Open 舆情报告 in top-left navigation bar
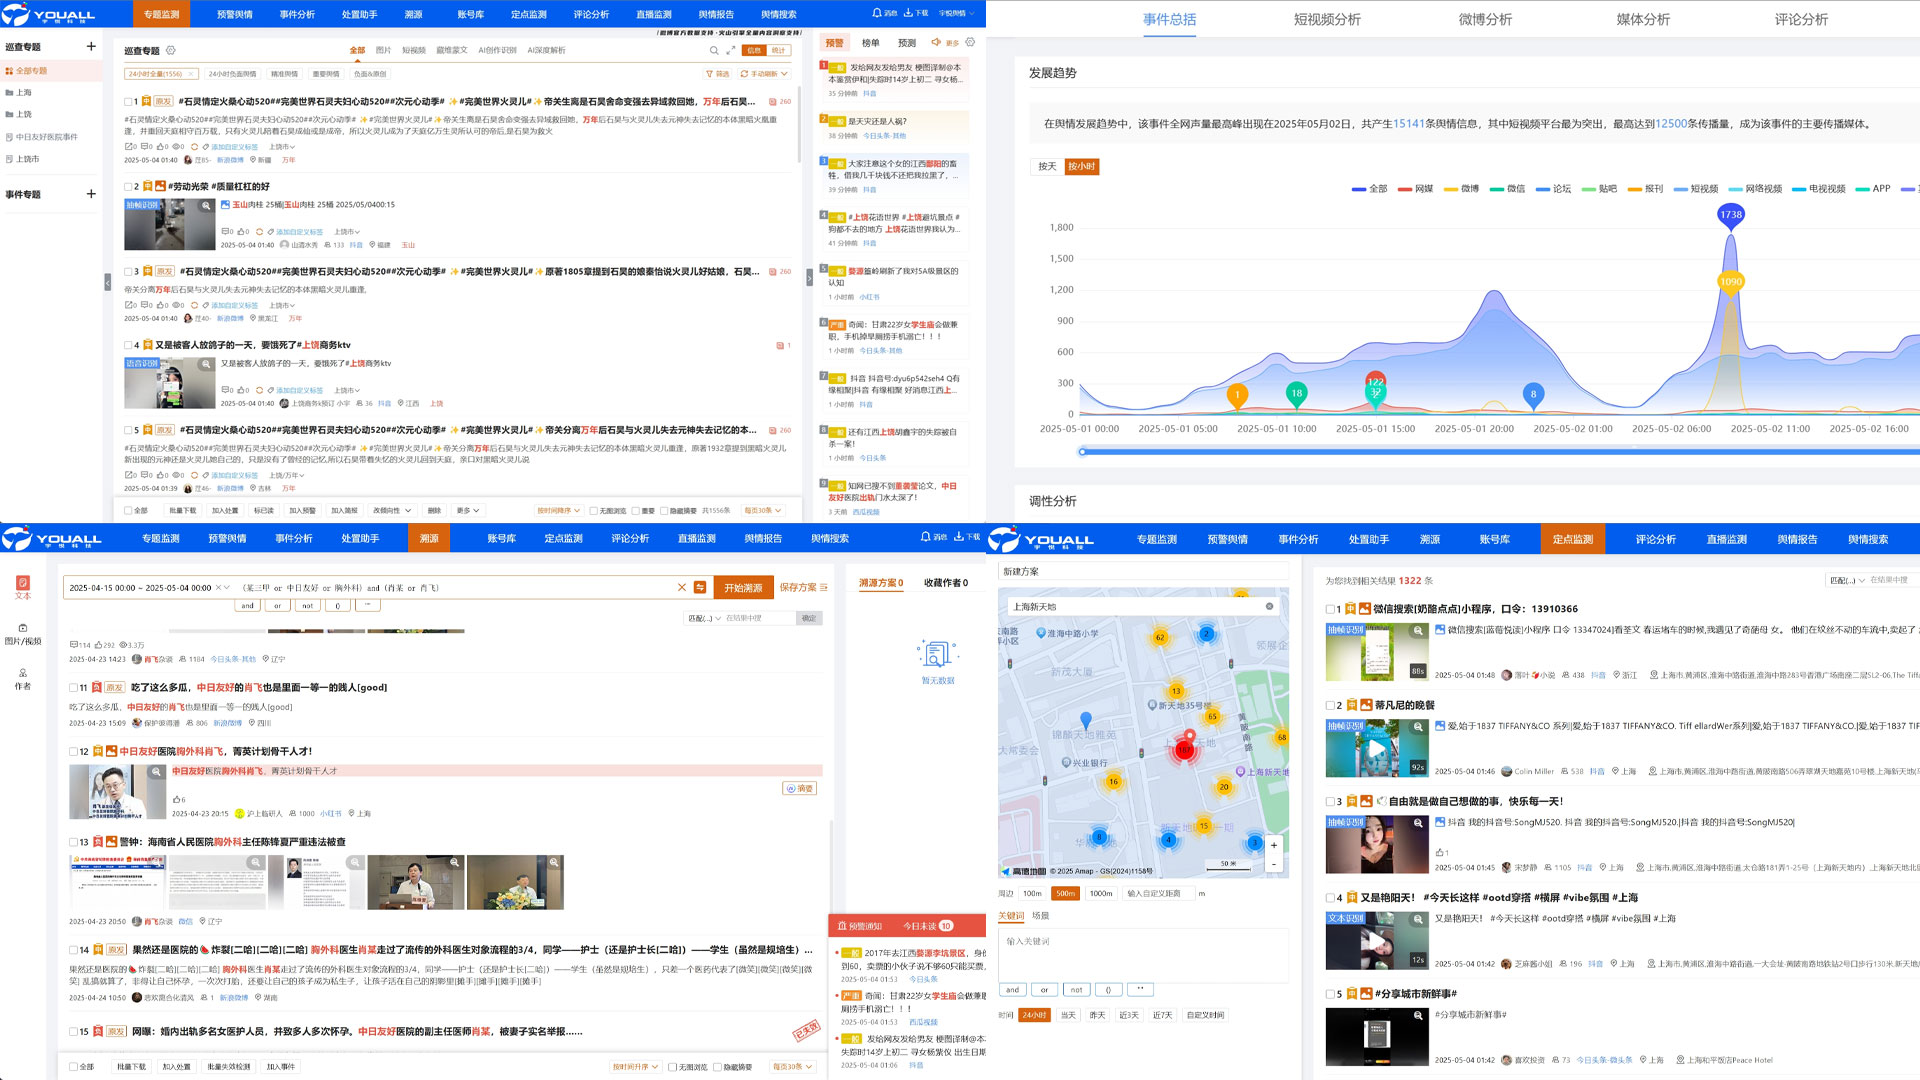The image size is (1920, 1080). (x=715, y=15)
